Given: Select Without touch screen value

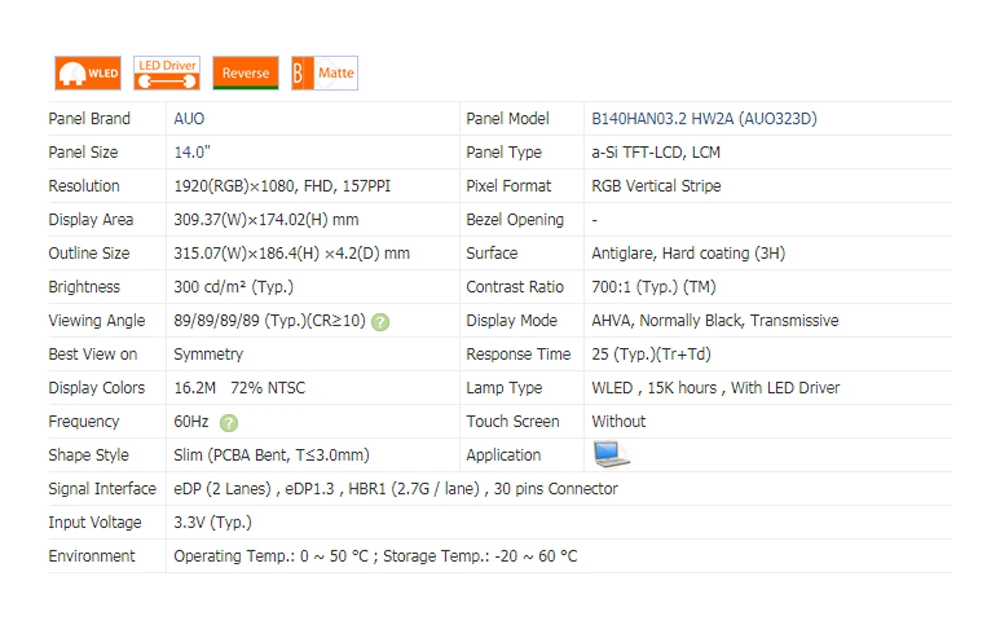Looking at the screenshot, I should point(619,422).
